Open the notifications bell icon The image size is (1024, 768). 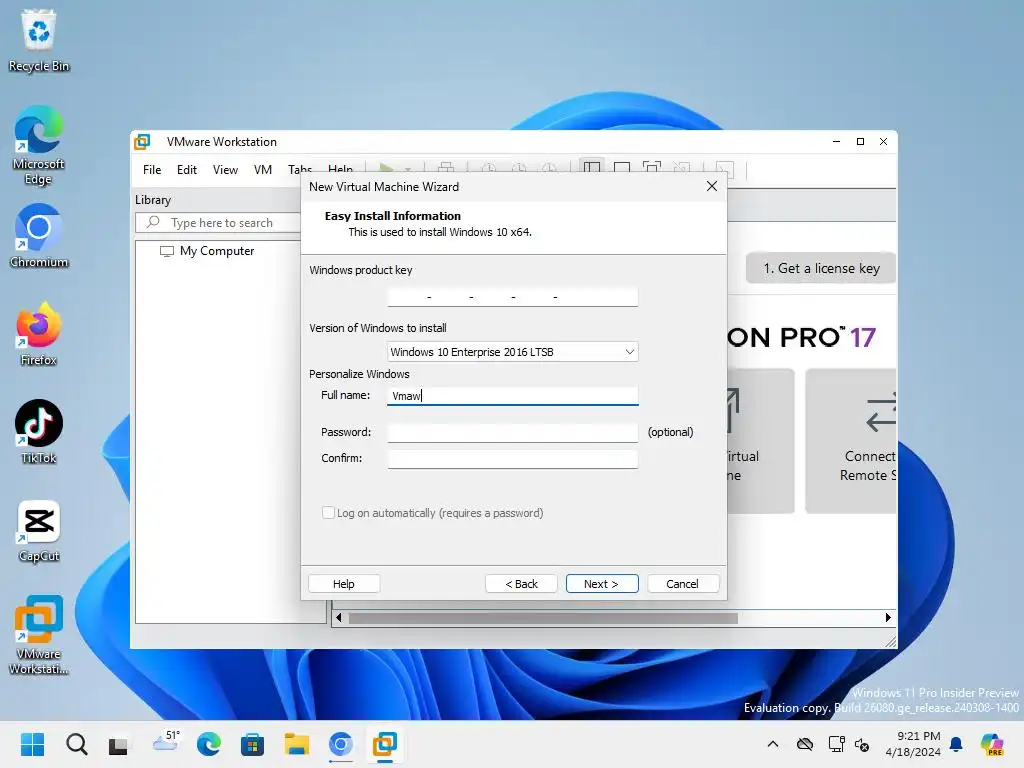(956, 744)
